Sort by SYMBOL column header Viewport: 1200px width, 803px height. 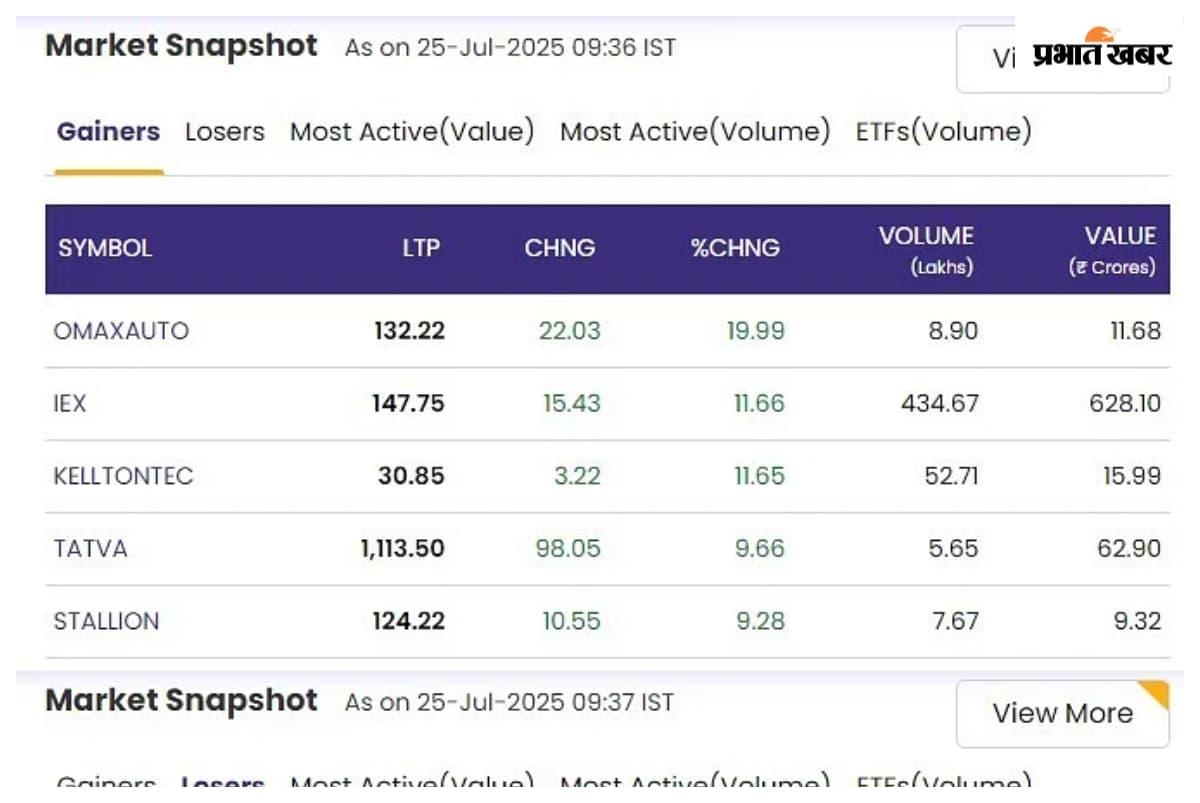[105, 249]
